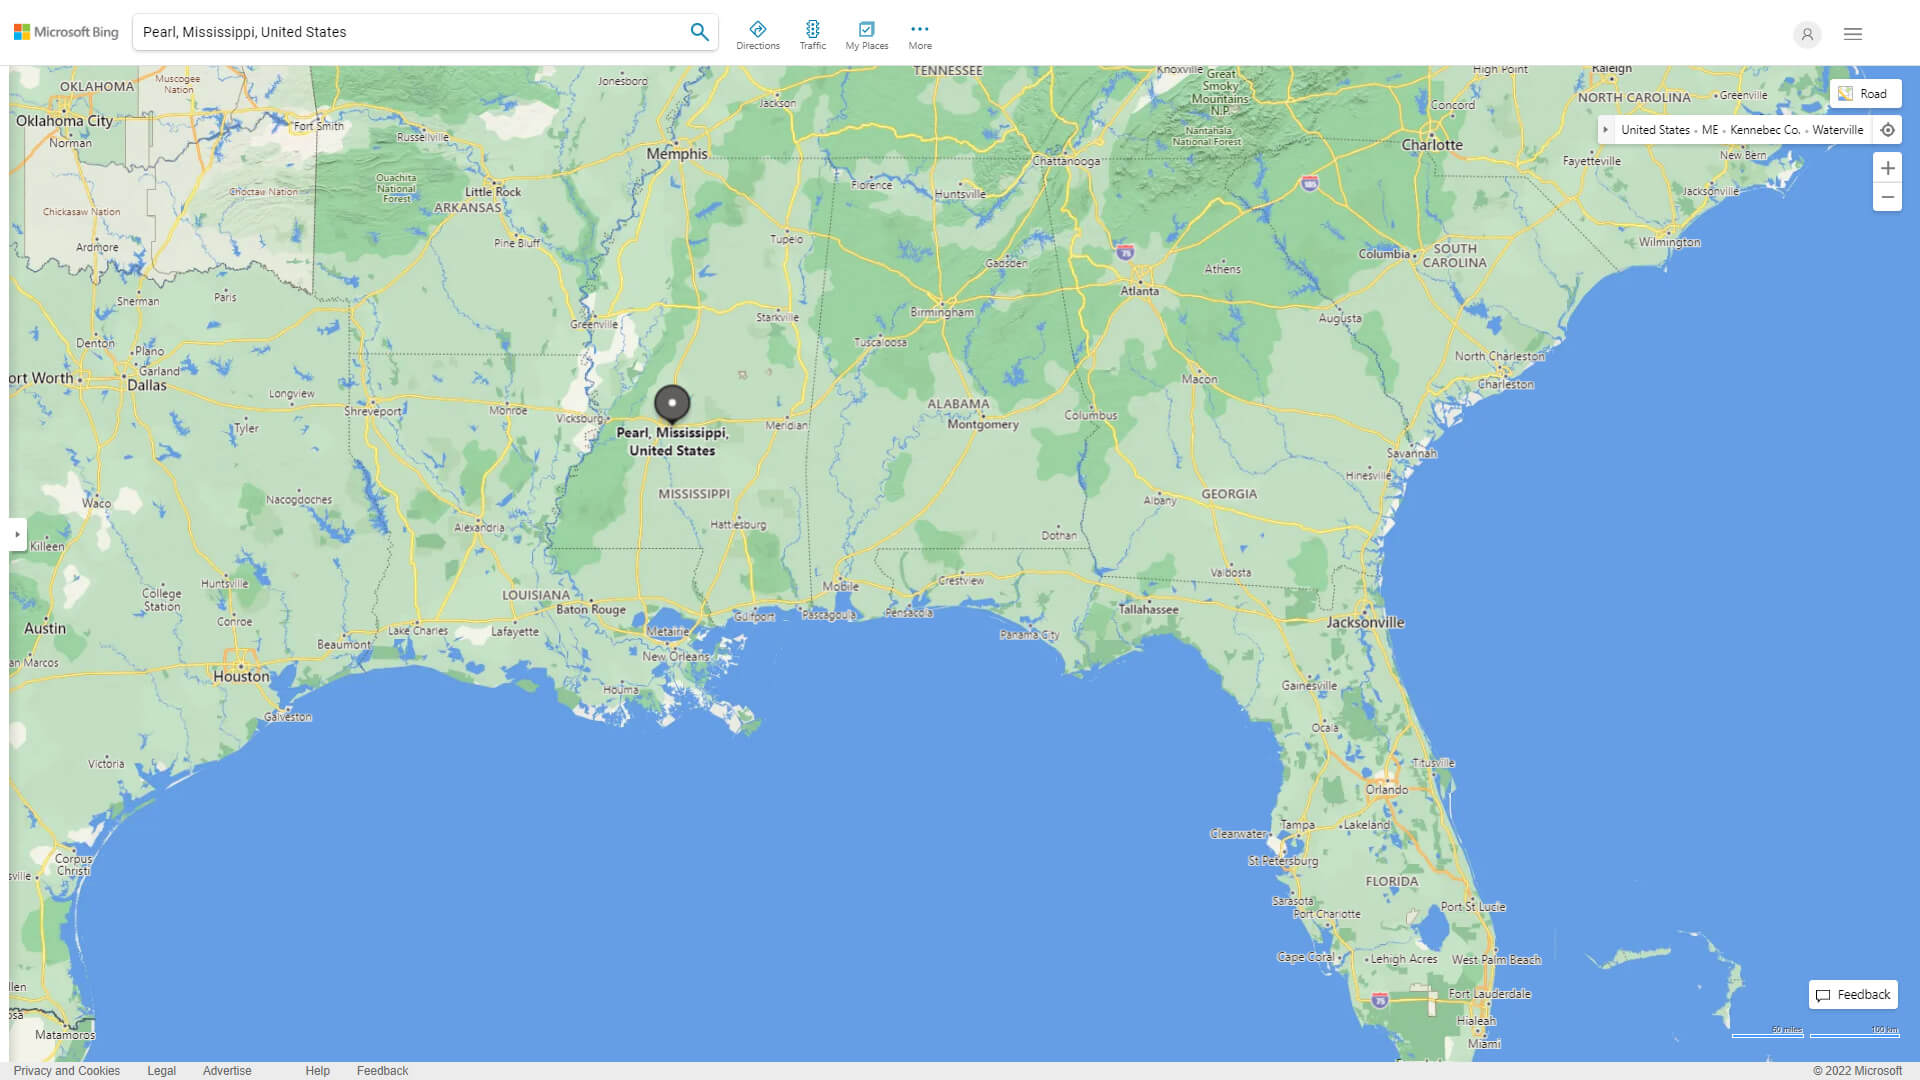Click the zoom in button
This screenshot has width=1920, height=1080.
(x=1888, y=167)
